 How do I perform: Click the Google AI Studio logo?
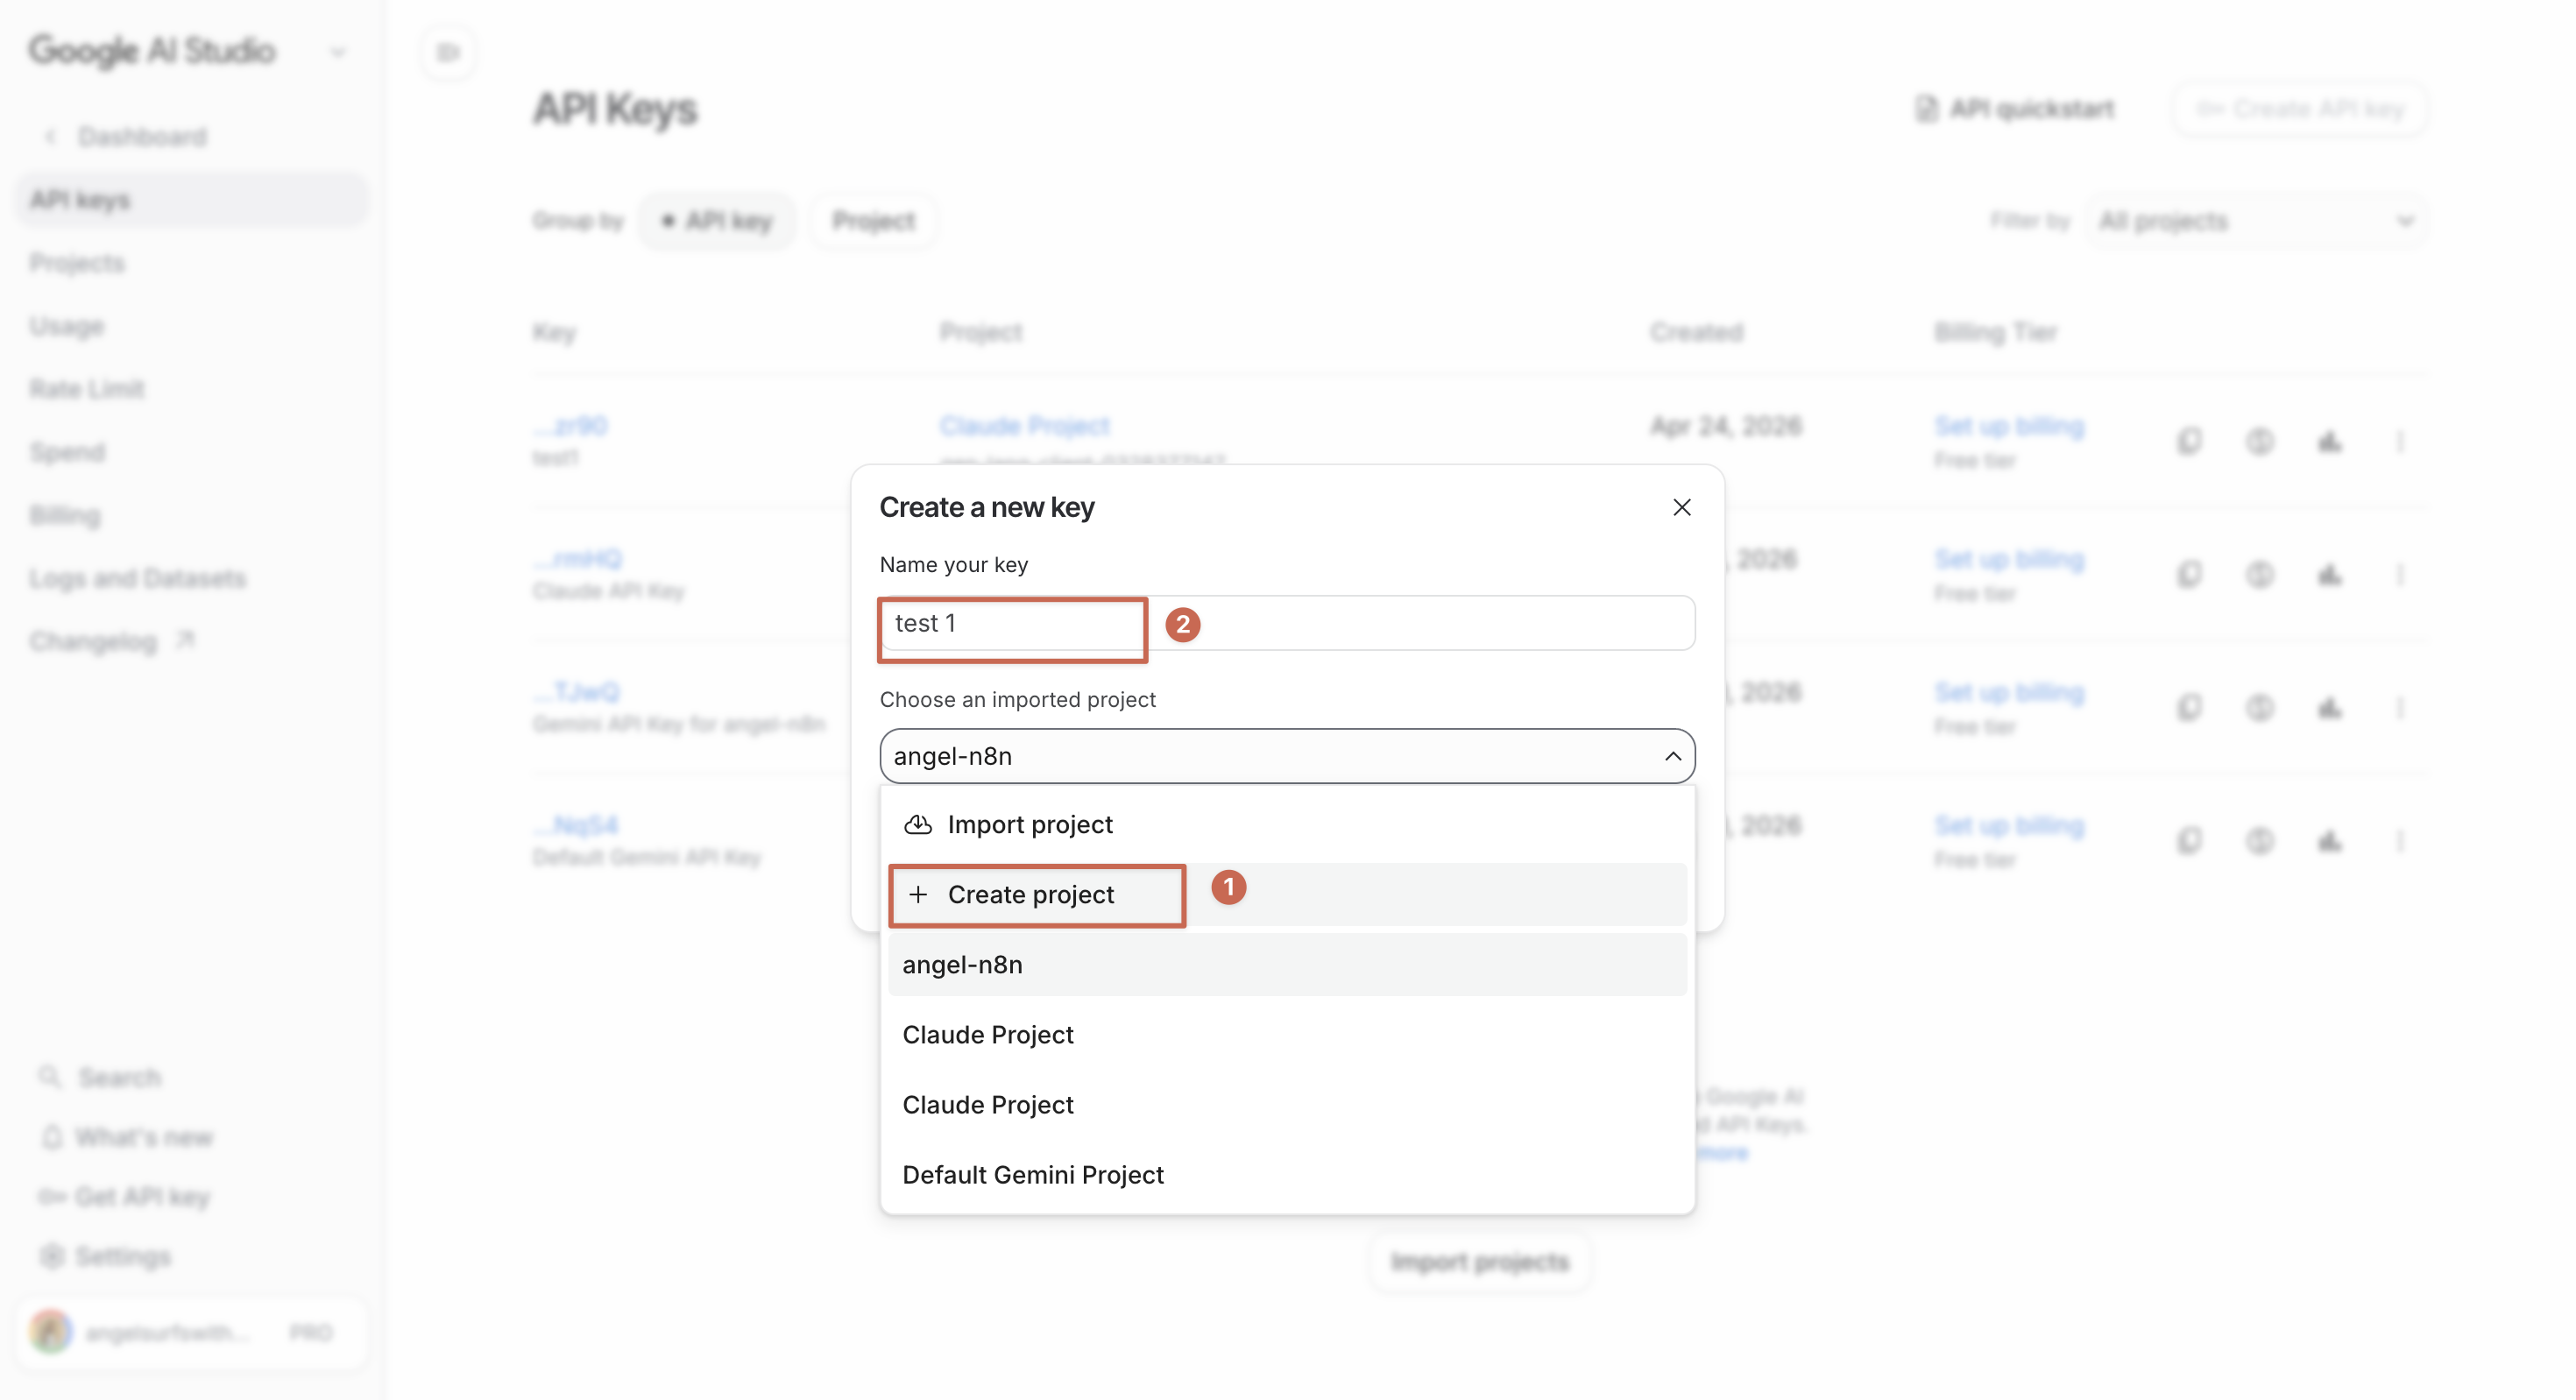click(152, 50)
